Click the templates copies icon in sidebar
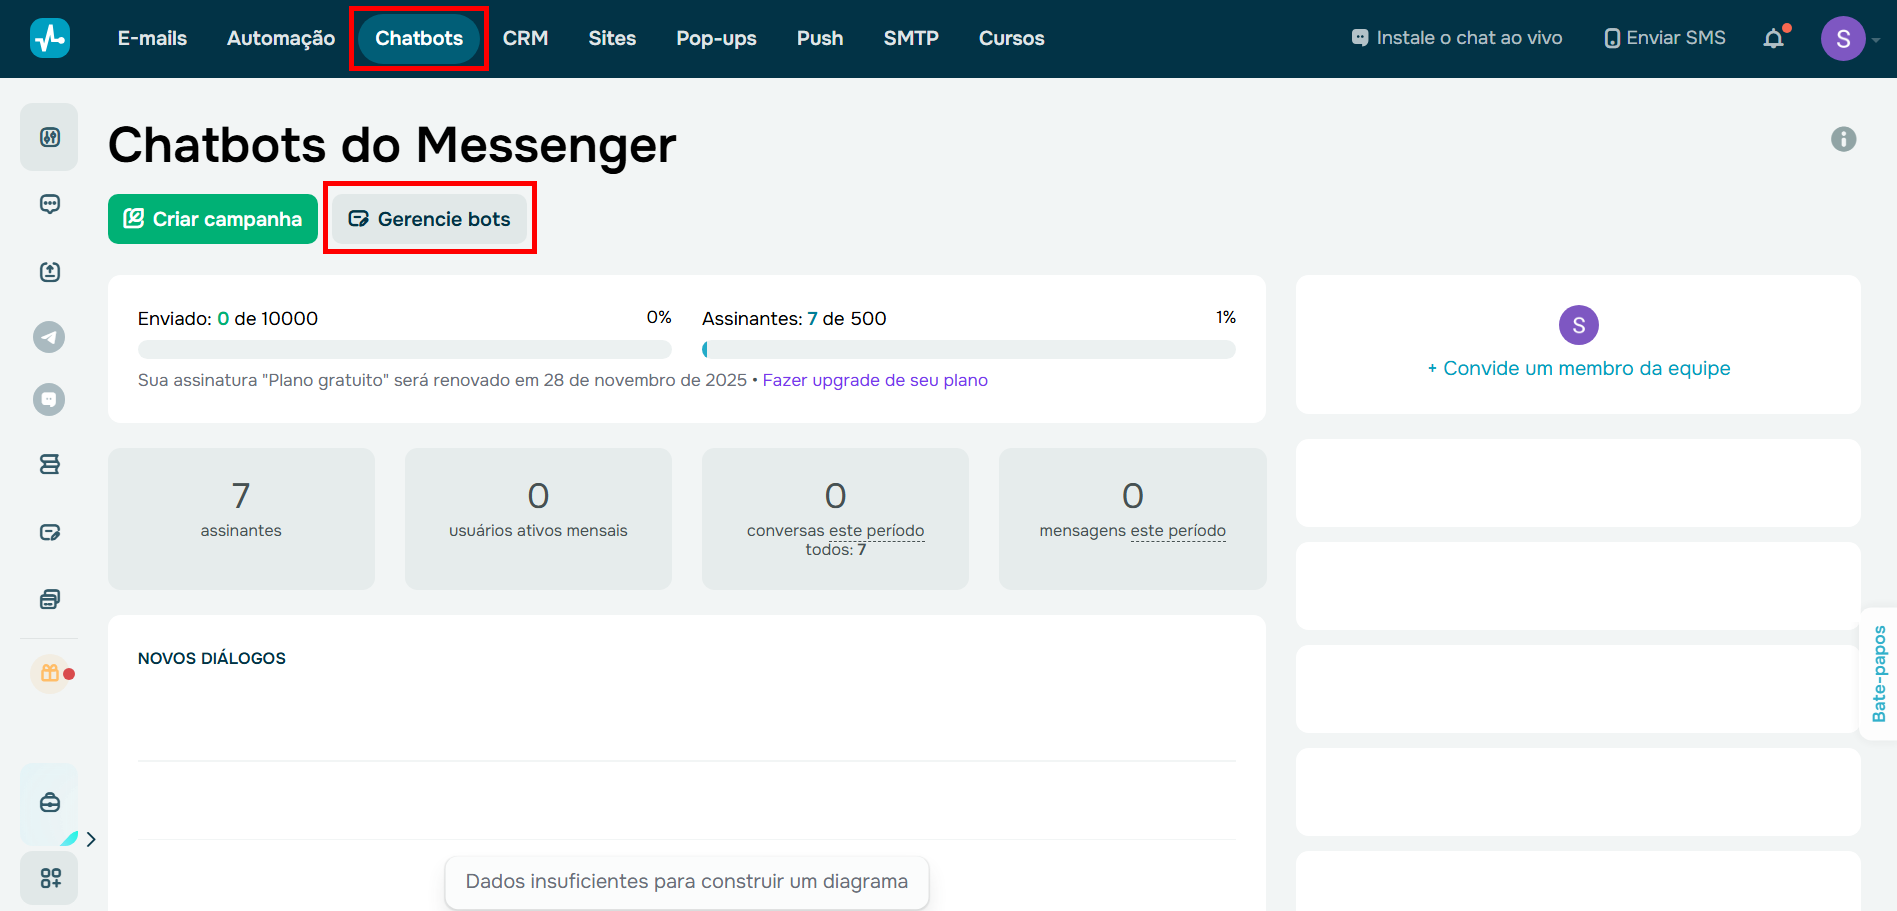Viewport: 1897px width, 911px height. click(x=49, y=598)
